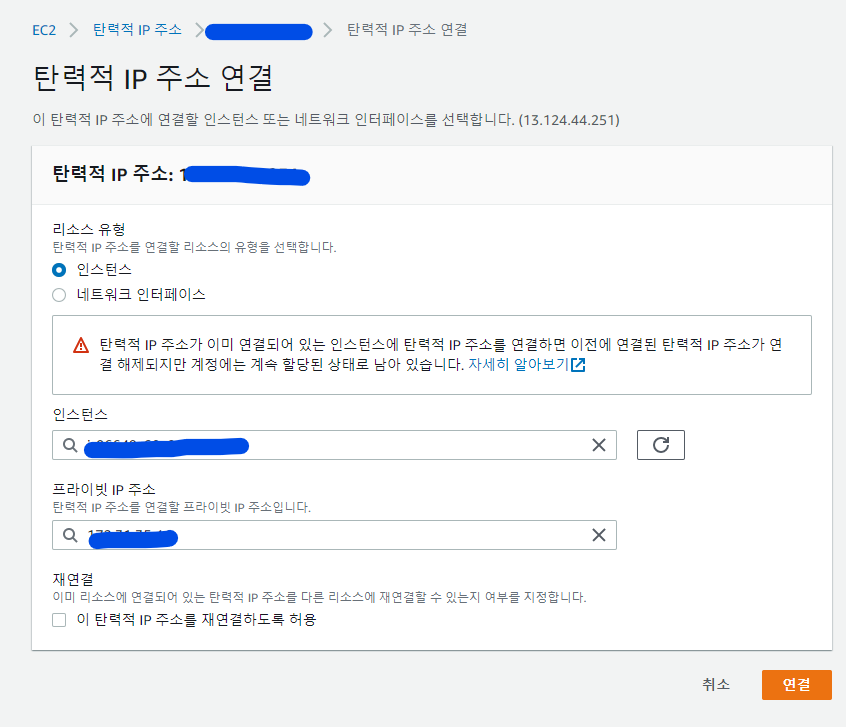Click the 탄력적 IP 주소 연결 breadcrumb text

pos(407,30)
